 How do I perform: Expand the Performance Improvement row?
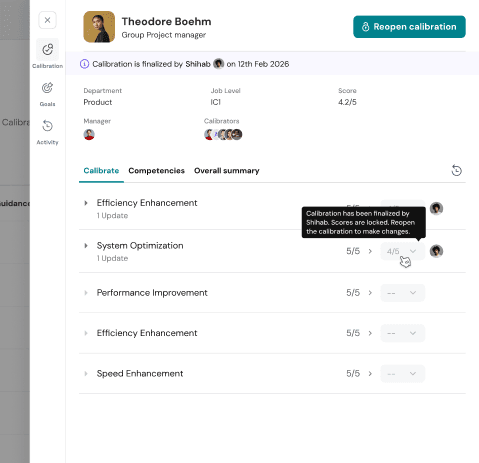(x=86, y=293)
